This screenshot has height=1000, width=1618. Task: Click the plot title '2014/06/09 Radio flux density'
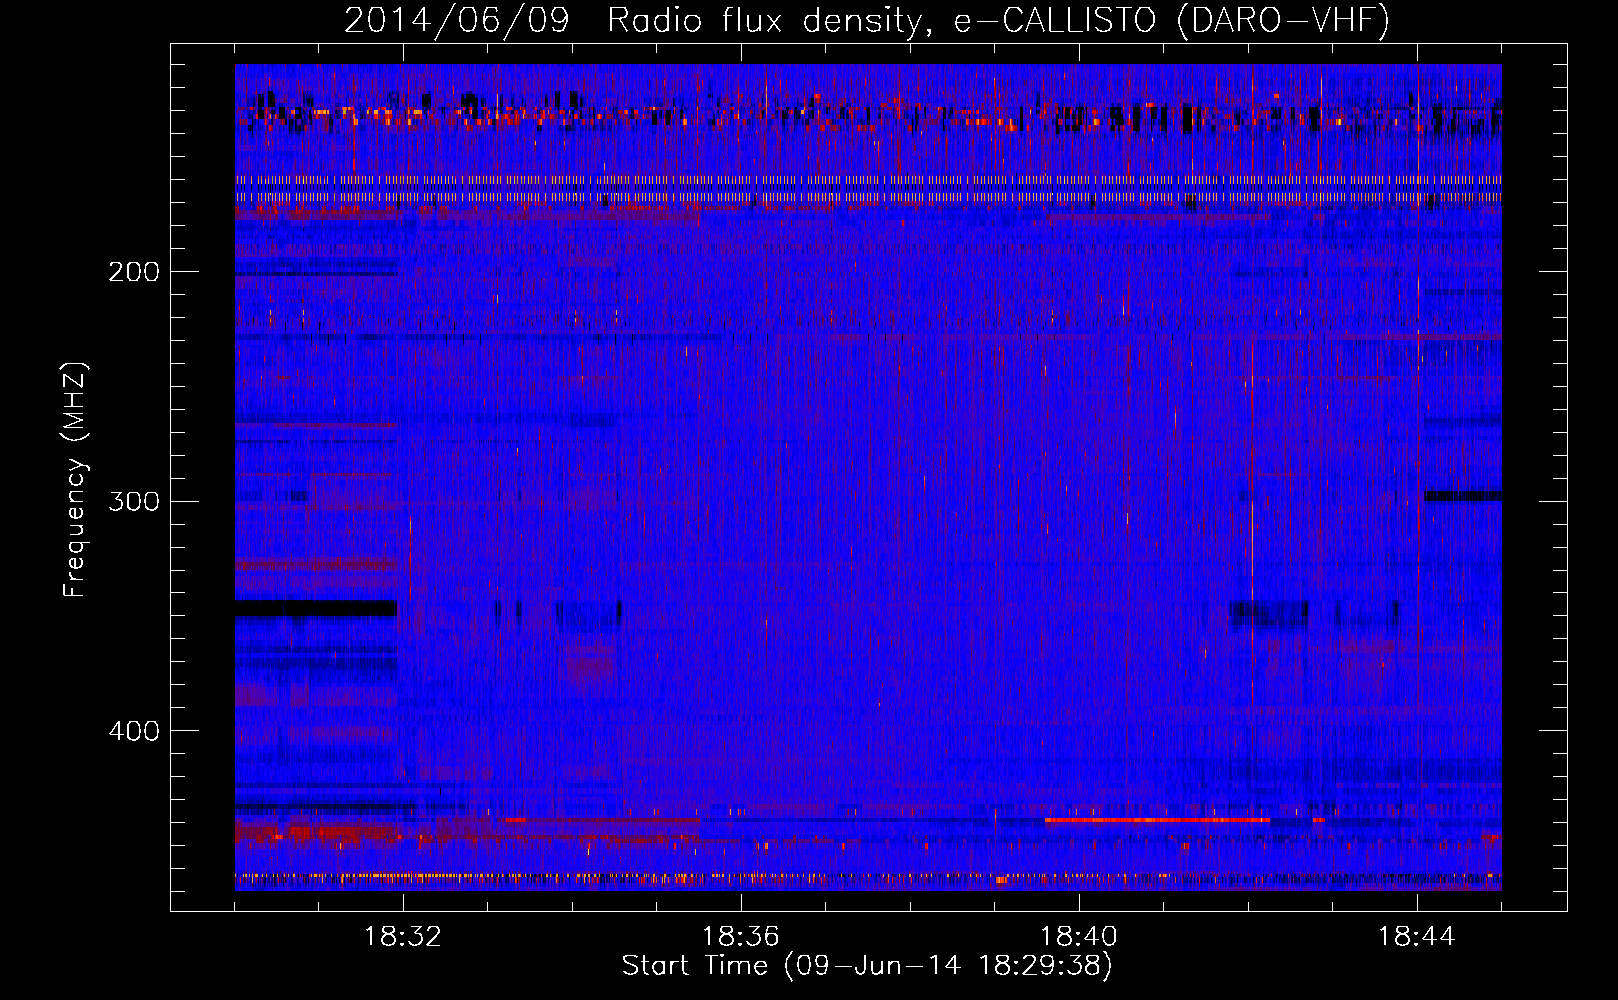click(x=867, y=20)
